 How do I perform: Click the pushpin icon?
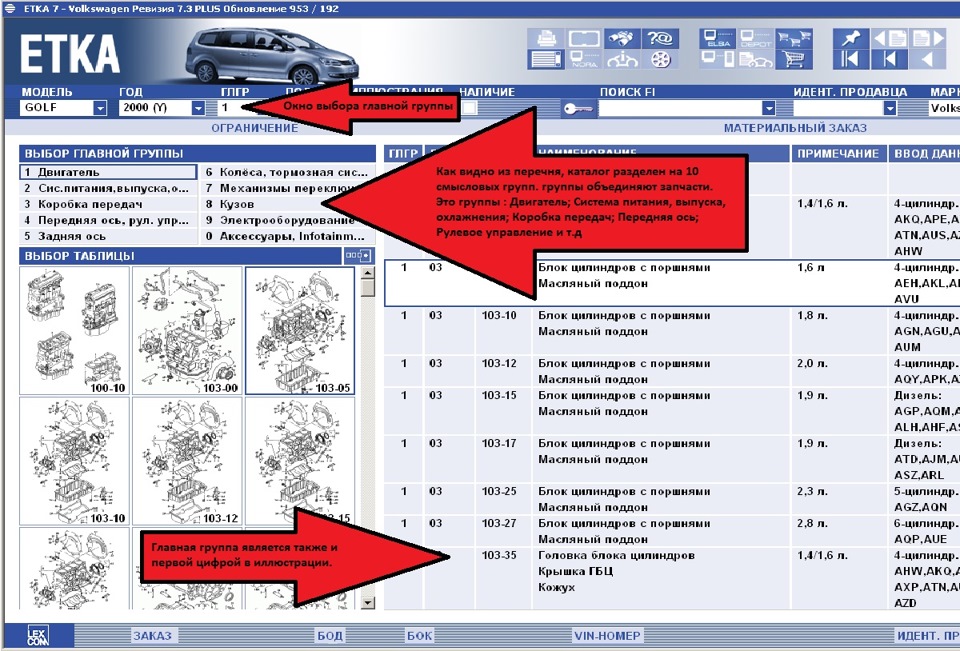850,39
